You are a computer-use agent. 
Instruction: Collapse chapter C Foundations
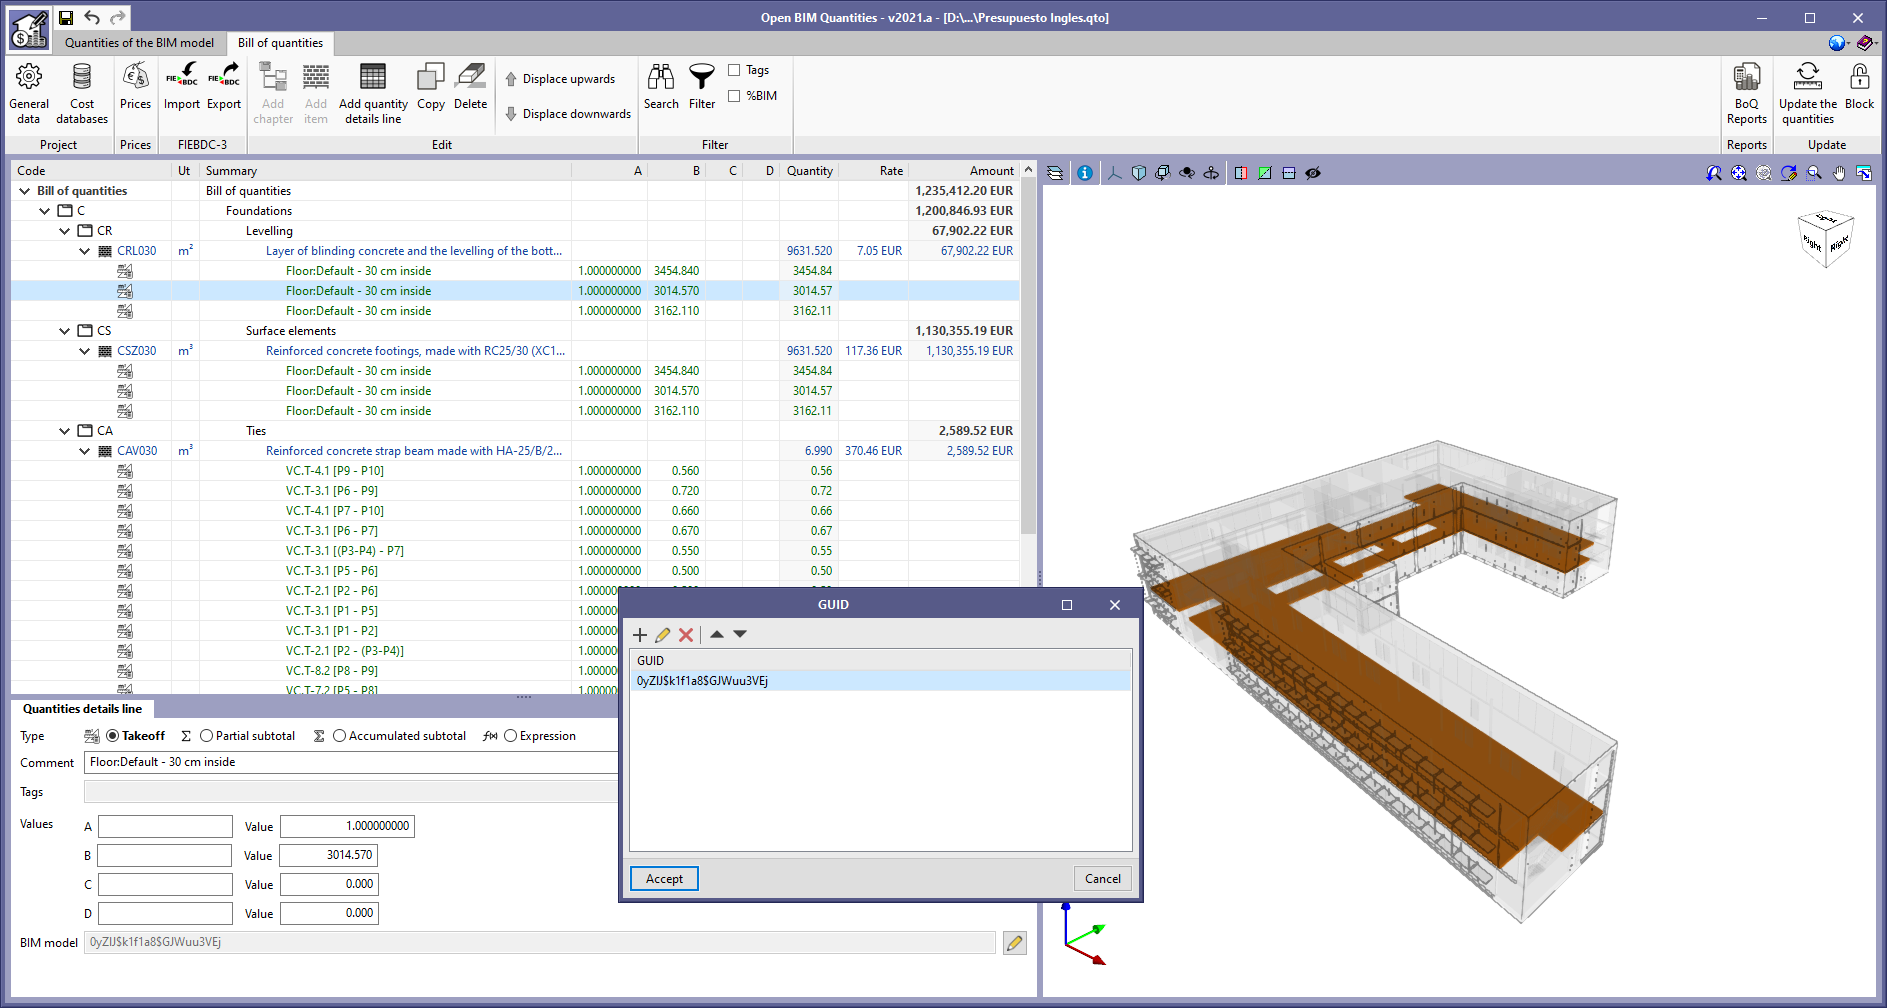(x=45, y=211)
